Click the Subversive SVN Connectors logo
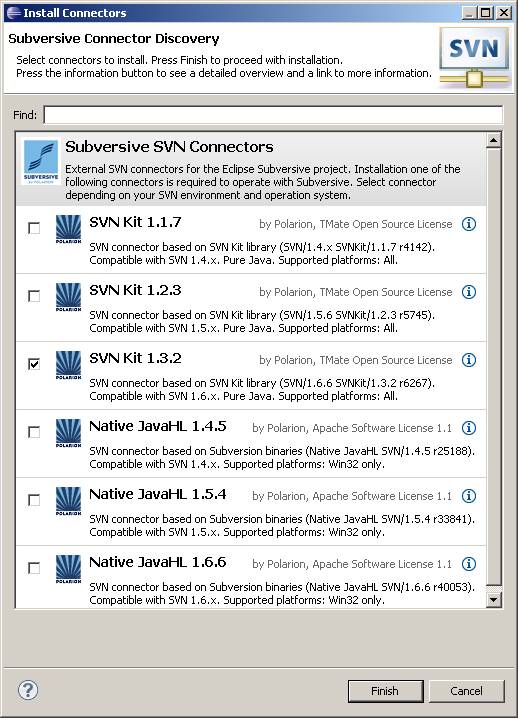The height and width of the screenshot is (718, 518). tap(41, 162)
